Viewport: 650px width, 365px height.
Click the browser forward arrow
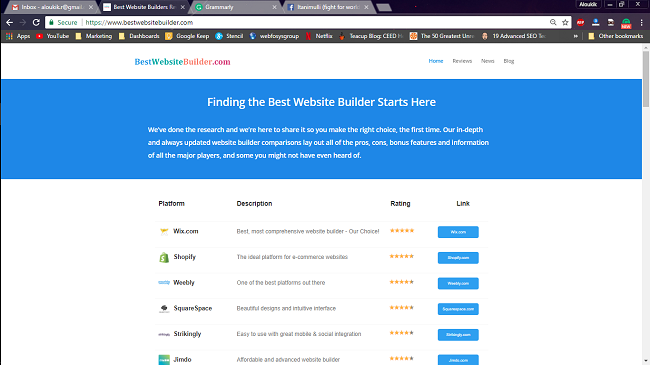click(x=23, y=22)
